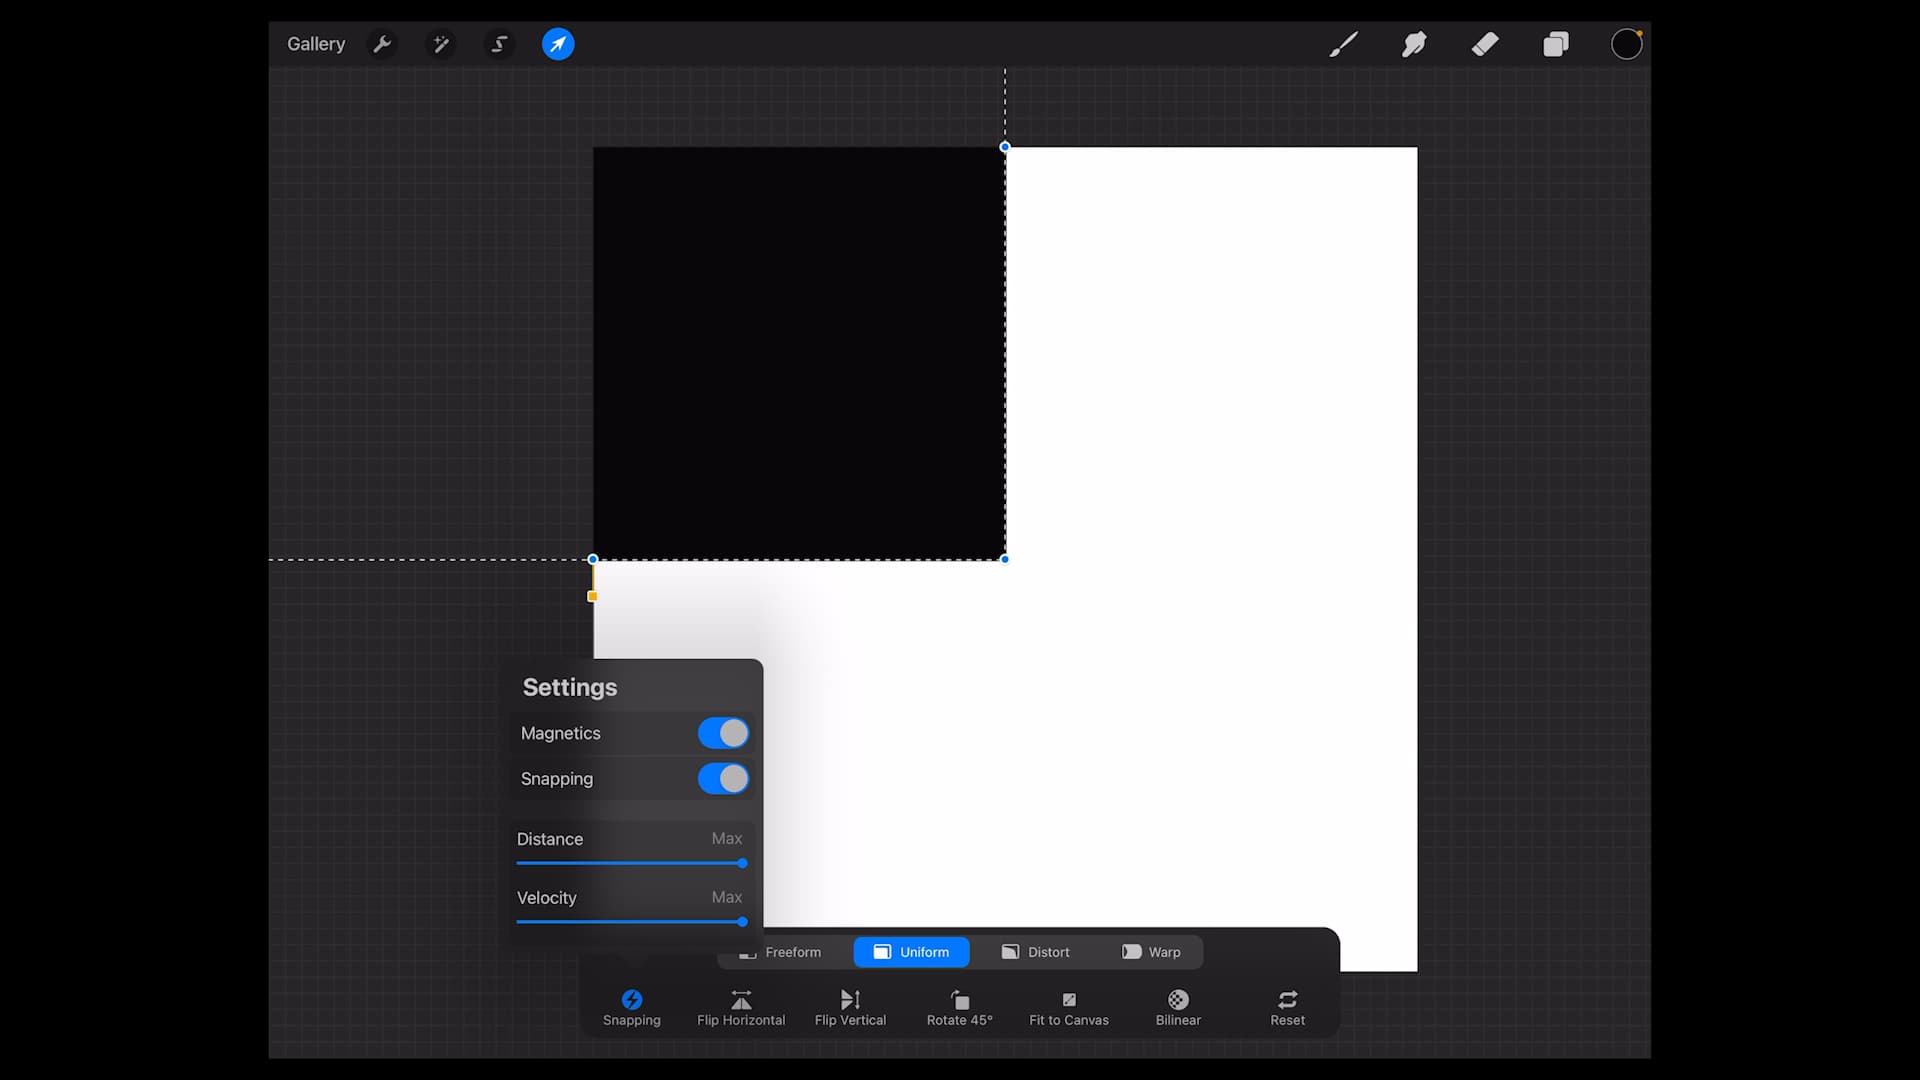Open the Actions wrench menu
Image resolution: width=1920 pixels, height=1080 pixels.
(383, 43)
